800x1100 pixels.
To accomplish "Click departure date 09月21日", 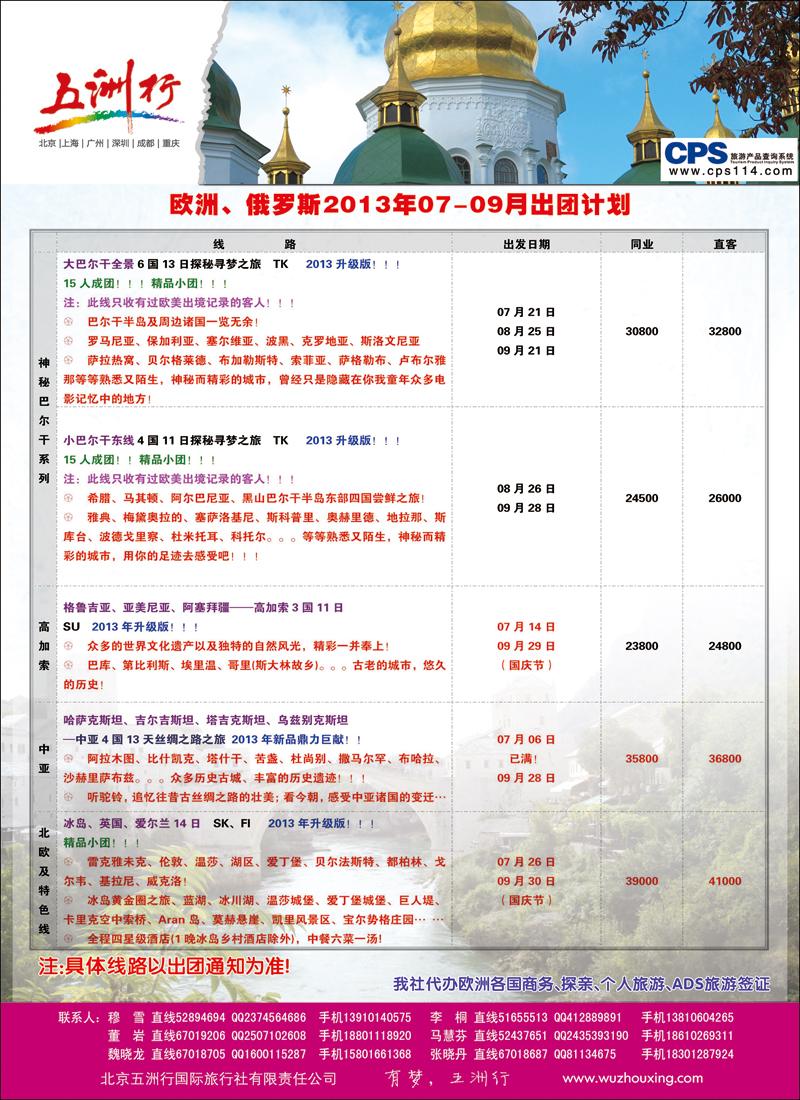I will 526,350.
